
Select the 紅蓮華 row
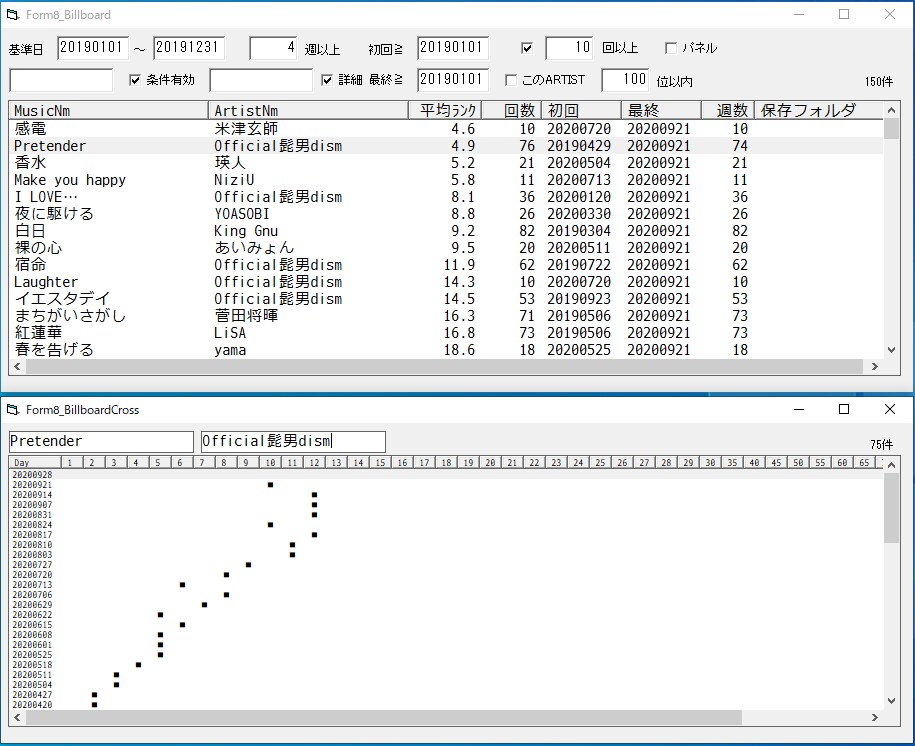click(446, 333)
